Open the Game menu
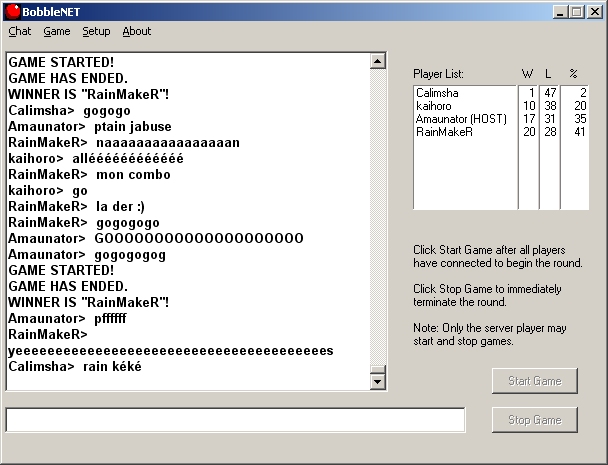608x465 pixels. pyautogui.click(x=57, y=31)
